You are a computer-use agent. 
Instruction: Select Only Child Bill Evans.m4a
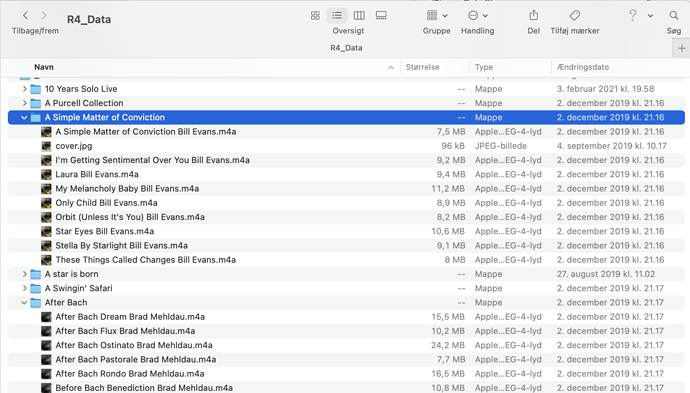[106, 203]
